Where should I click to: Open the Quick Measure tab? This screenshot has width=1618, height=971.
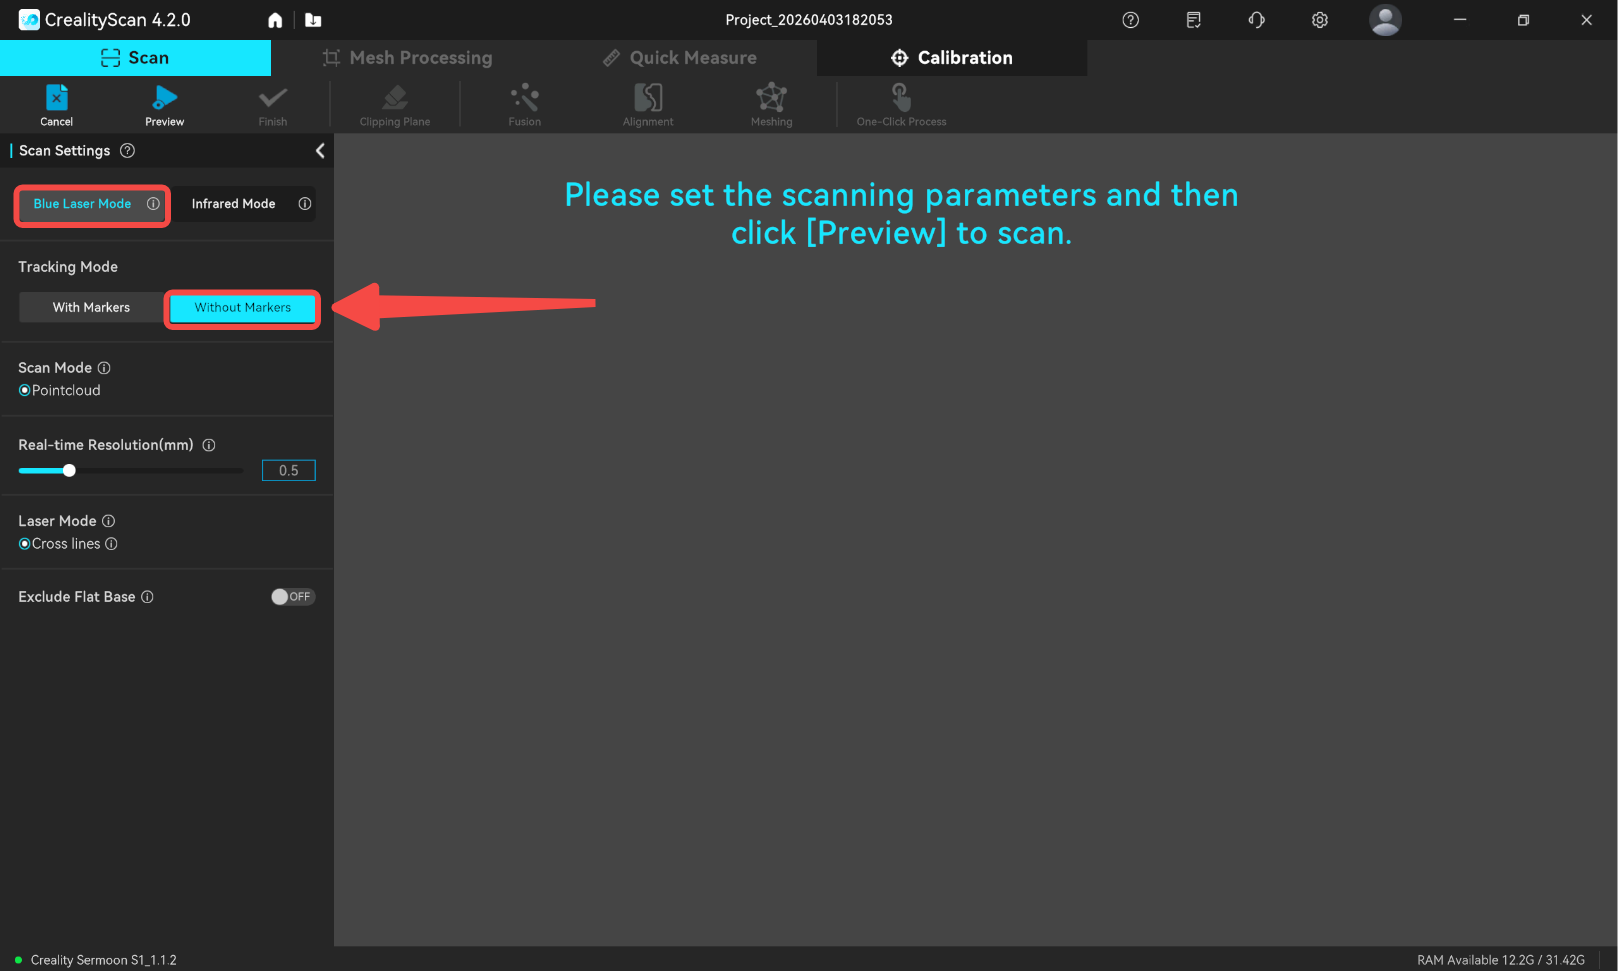680,58
